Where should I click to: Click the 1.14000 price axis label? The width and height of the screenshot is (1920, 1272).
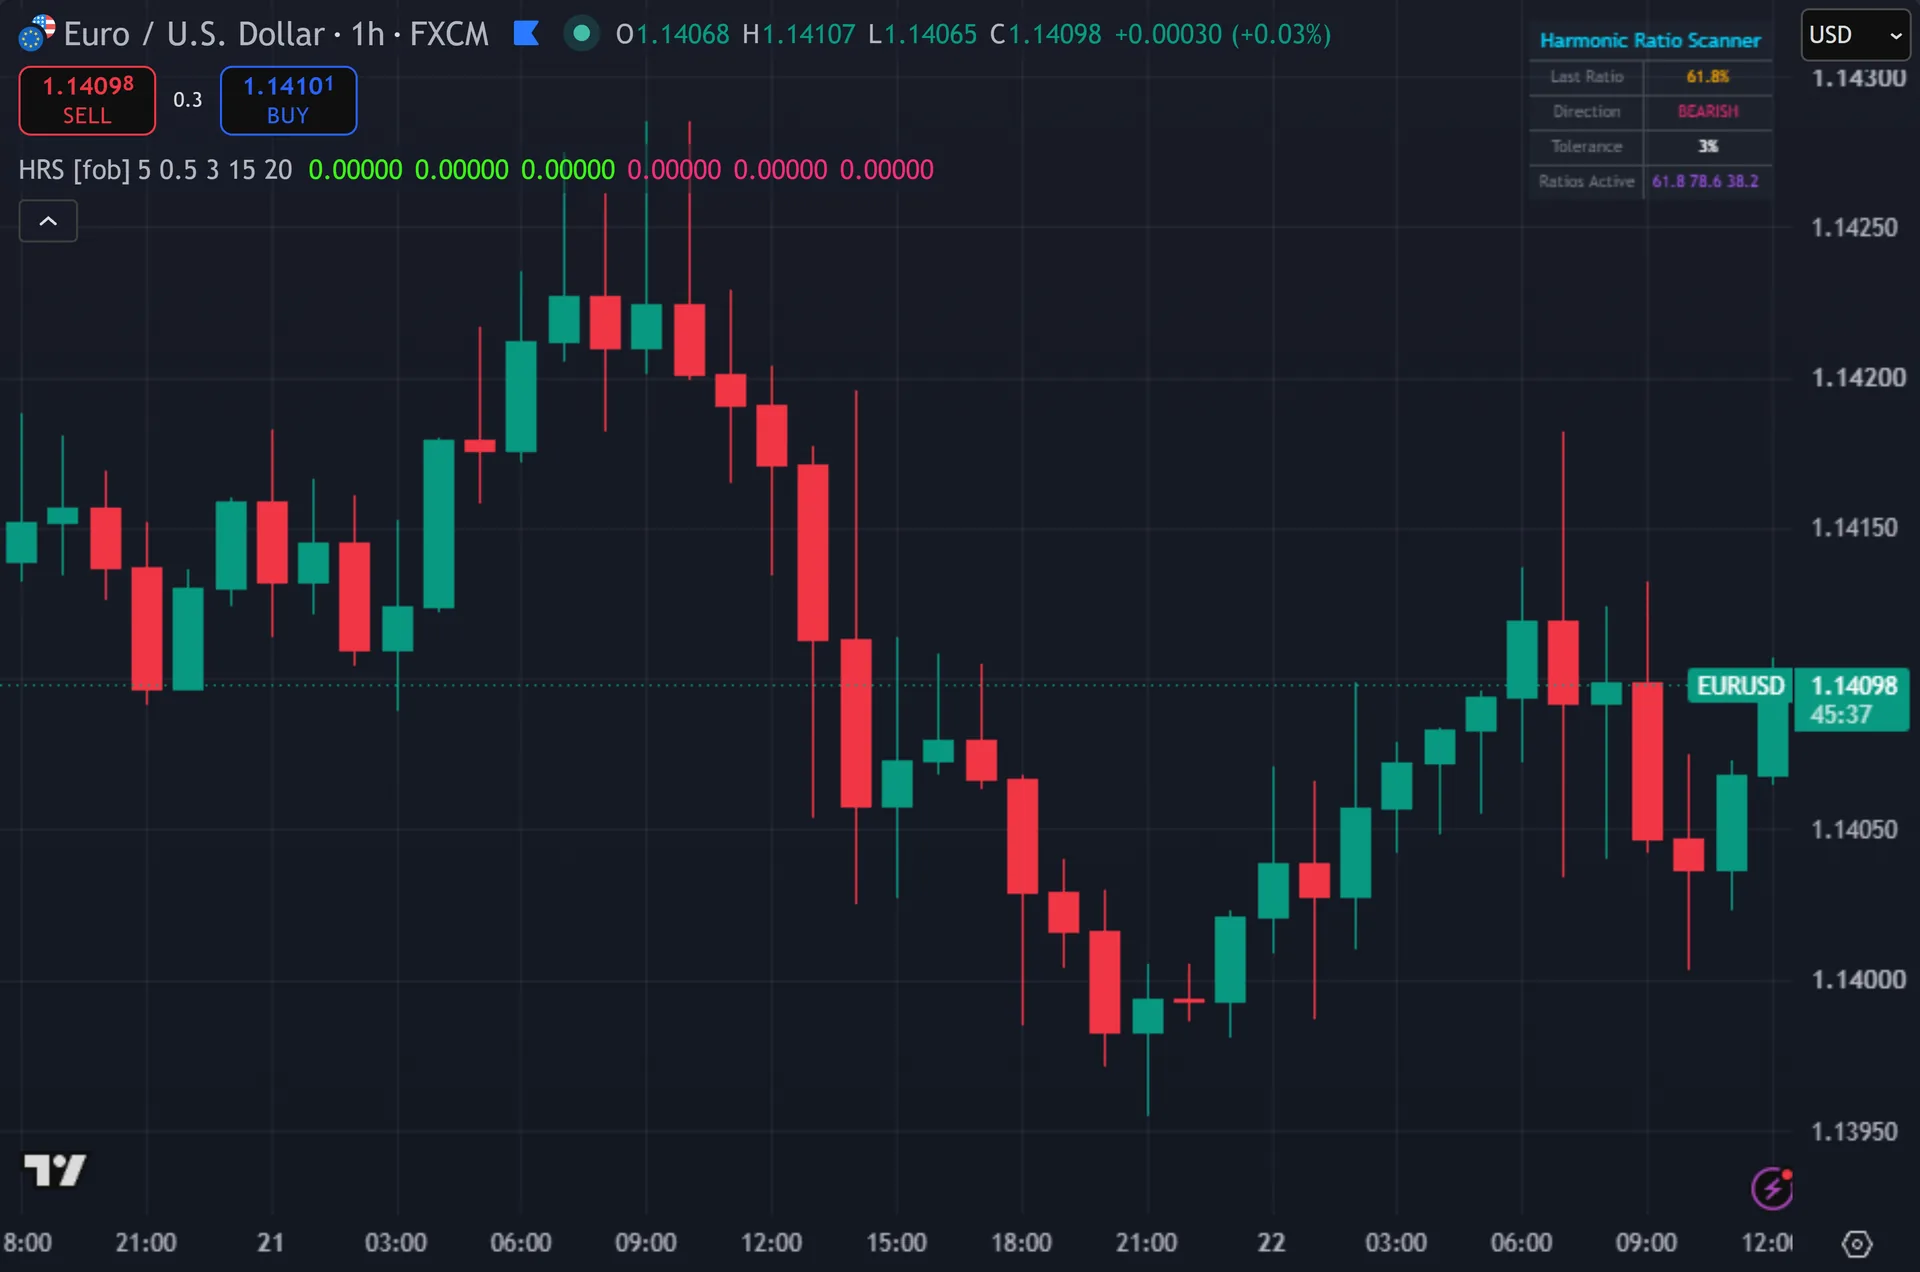click(x=1858, y=980)
